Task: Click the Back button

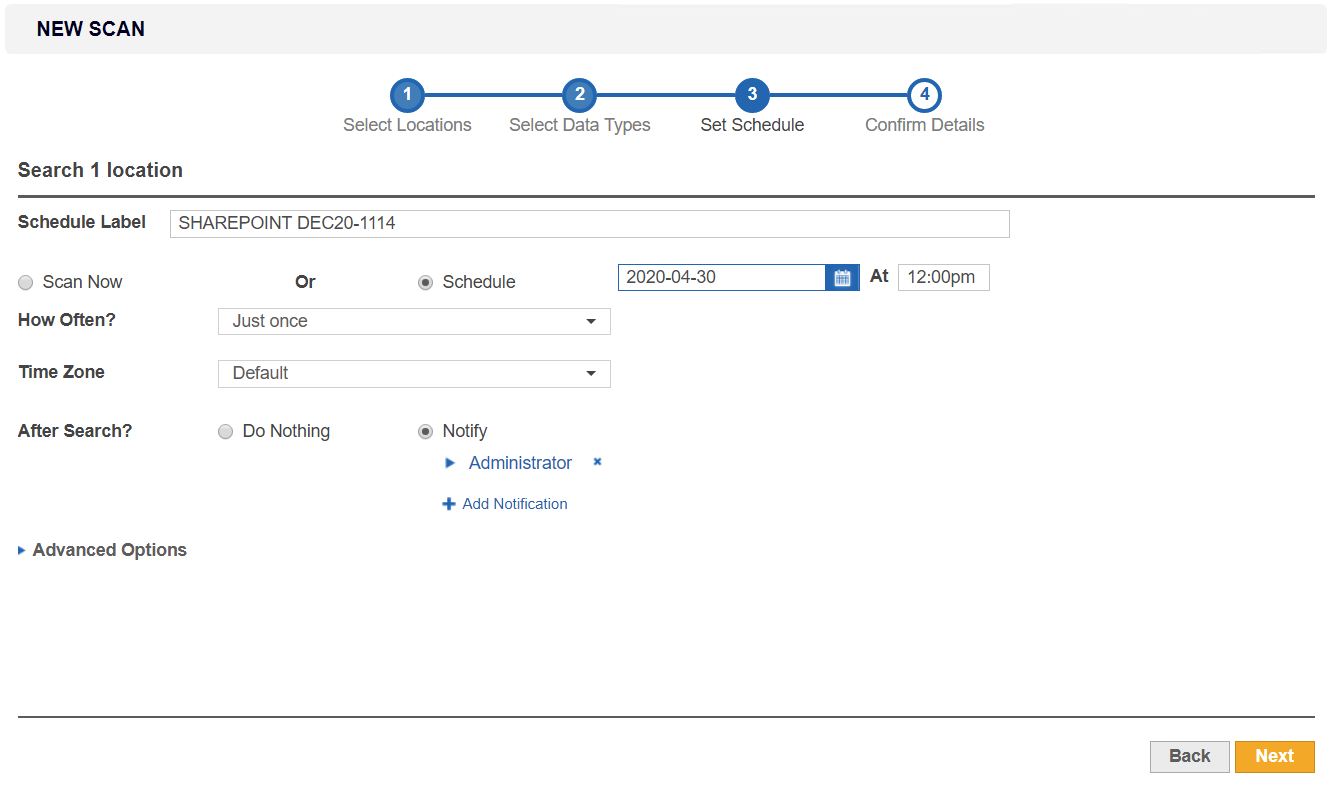Action: (1189, 757)
